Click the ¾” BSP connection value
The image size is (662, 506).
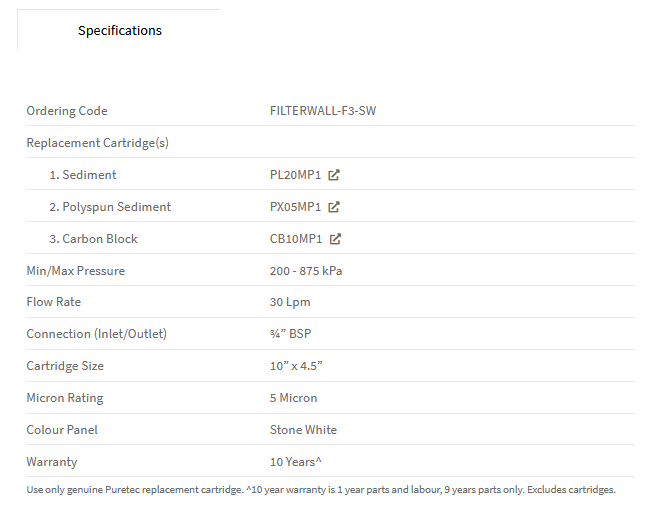pos(290,334)
